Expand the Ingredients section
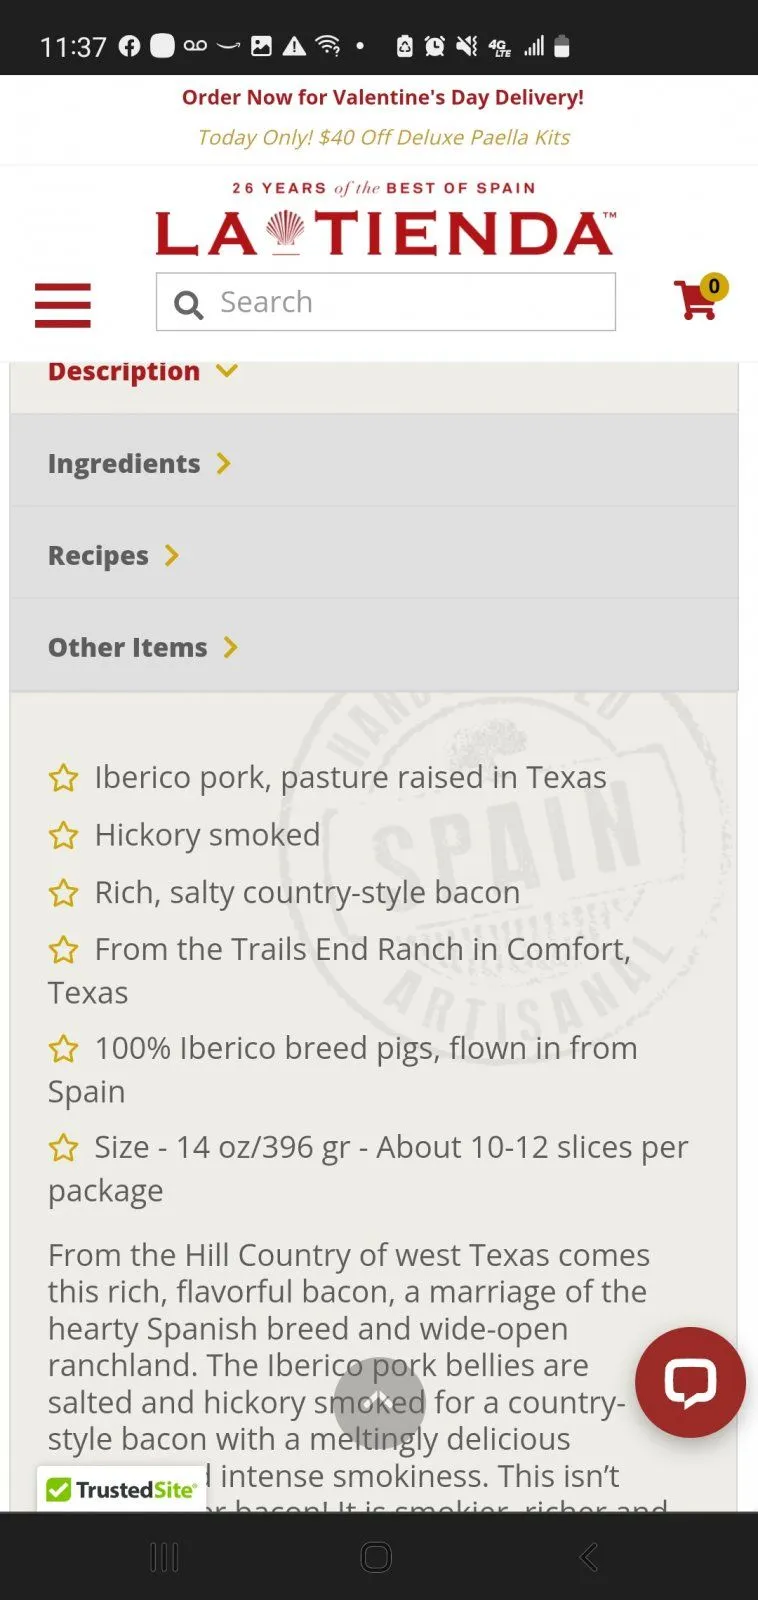 [139, 464]
